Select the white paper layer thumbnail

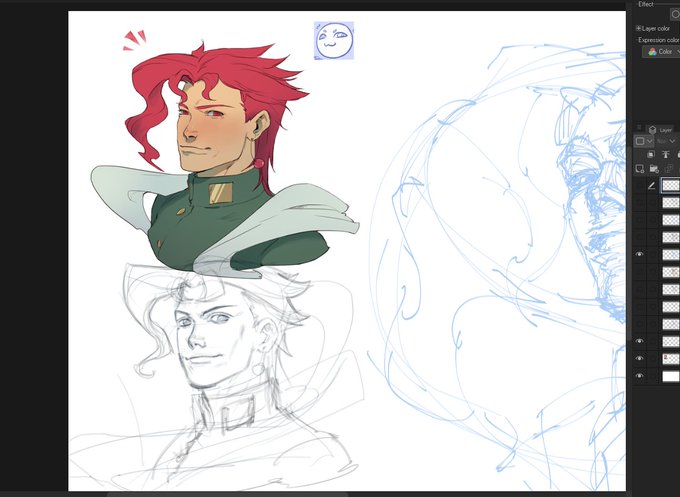[671, 376]
